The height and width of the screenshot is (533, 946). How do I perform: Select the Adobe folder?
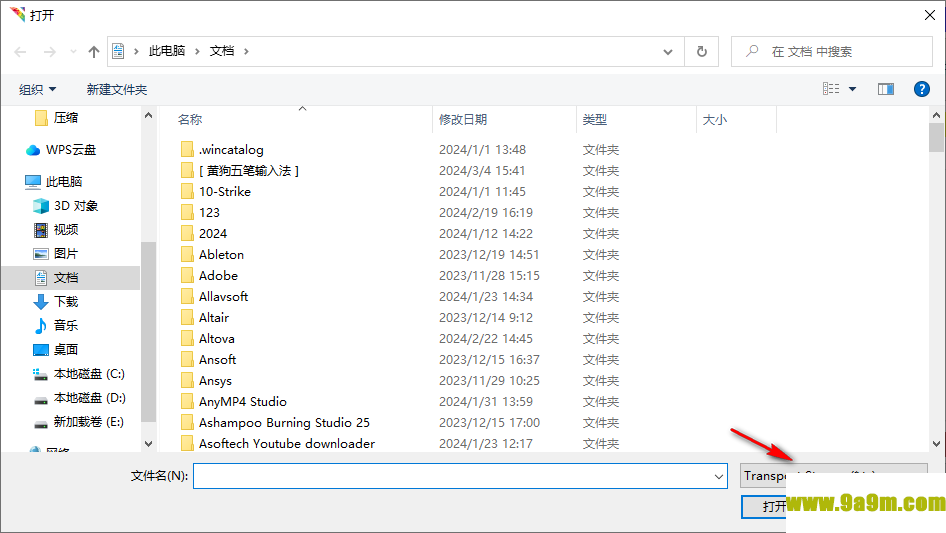coord(218,276)
